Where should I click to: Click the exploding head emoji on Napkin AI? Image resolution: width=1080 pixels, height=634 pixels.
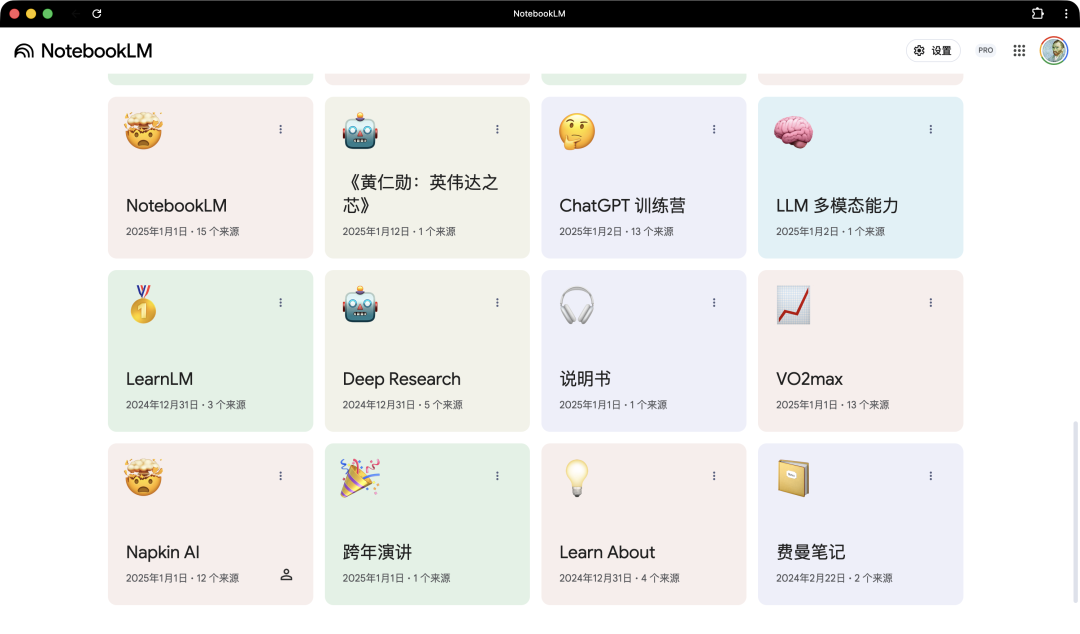[144, 478]
